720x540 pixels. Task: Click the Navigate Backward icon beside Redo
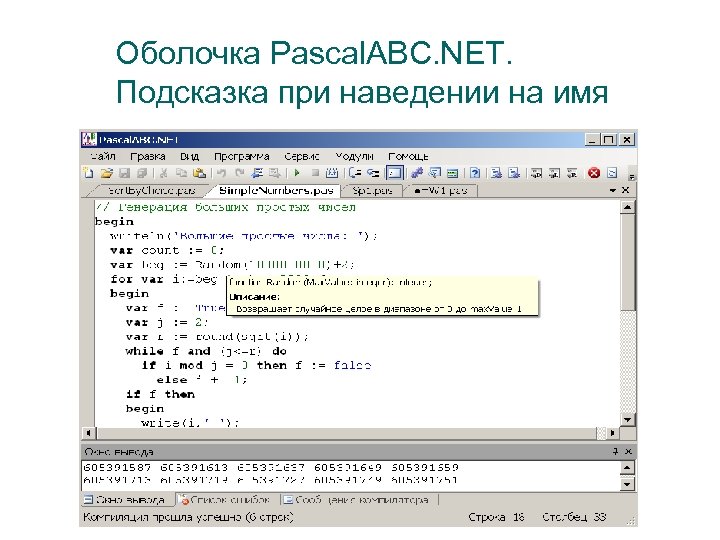[x=257, y=173]
